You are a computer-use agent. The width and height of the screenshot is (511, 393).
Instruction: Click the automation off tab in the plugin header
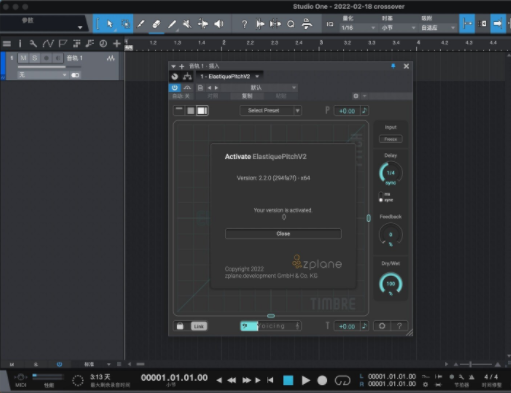pyautogui.click(x=181, y=96)
